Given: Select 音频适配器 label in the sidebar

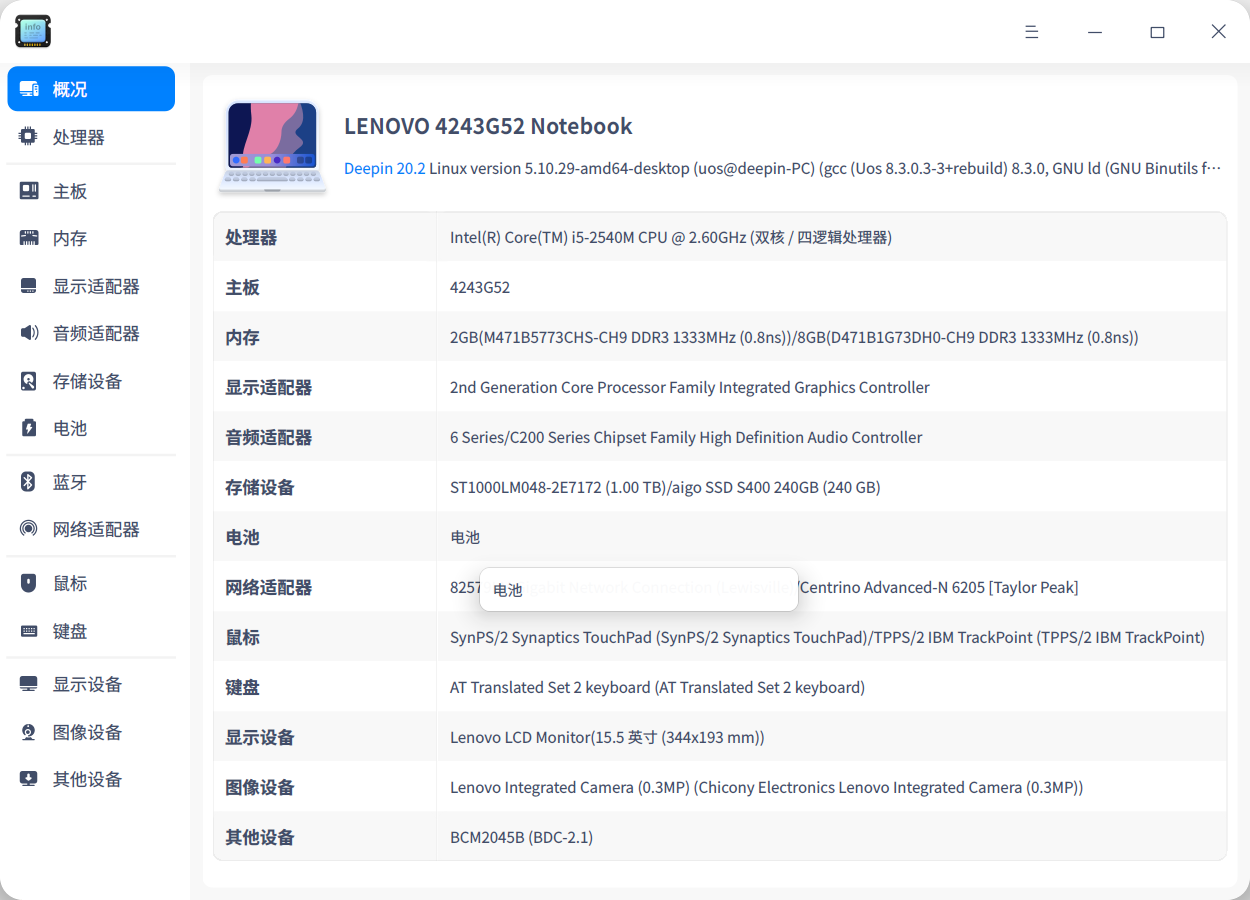Looking at the screenshot, I should [96, 333].
